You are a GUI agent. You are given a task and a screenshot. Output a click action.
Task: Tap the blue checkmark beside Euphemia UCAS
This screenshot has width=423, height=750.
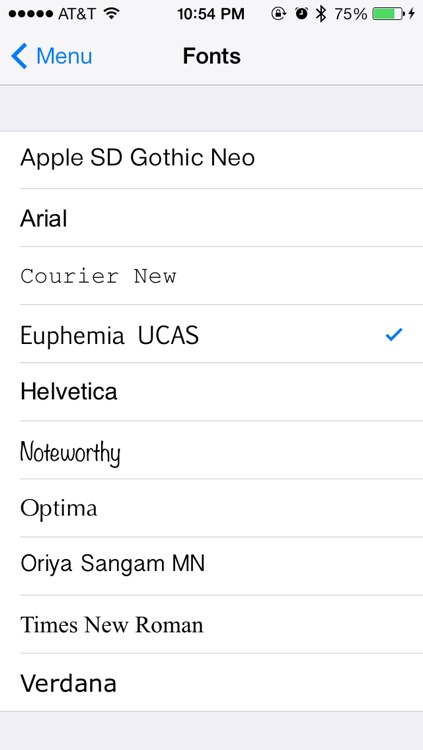[394, 335]
